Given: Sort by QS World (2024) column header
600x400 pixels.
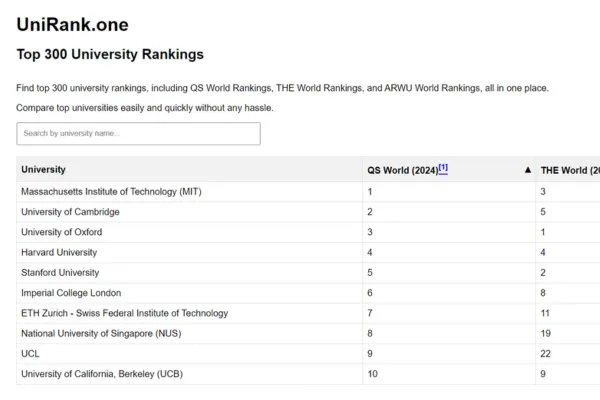Looking at the screenshot, I should tap(402, 170).
